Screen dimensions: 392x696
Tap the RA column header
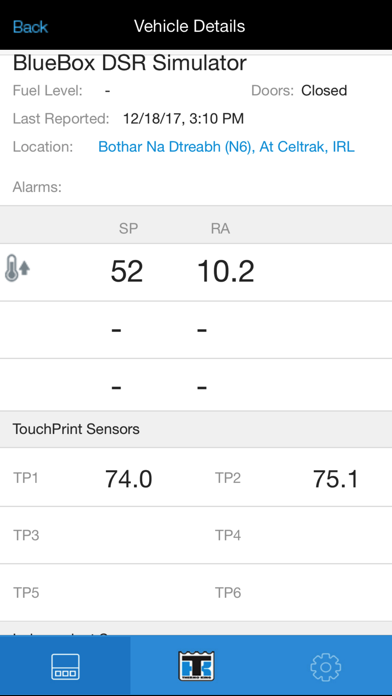pos(220,229)
